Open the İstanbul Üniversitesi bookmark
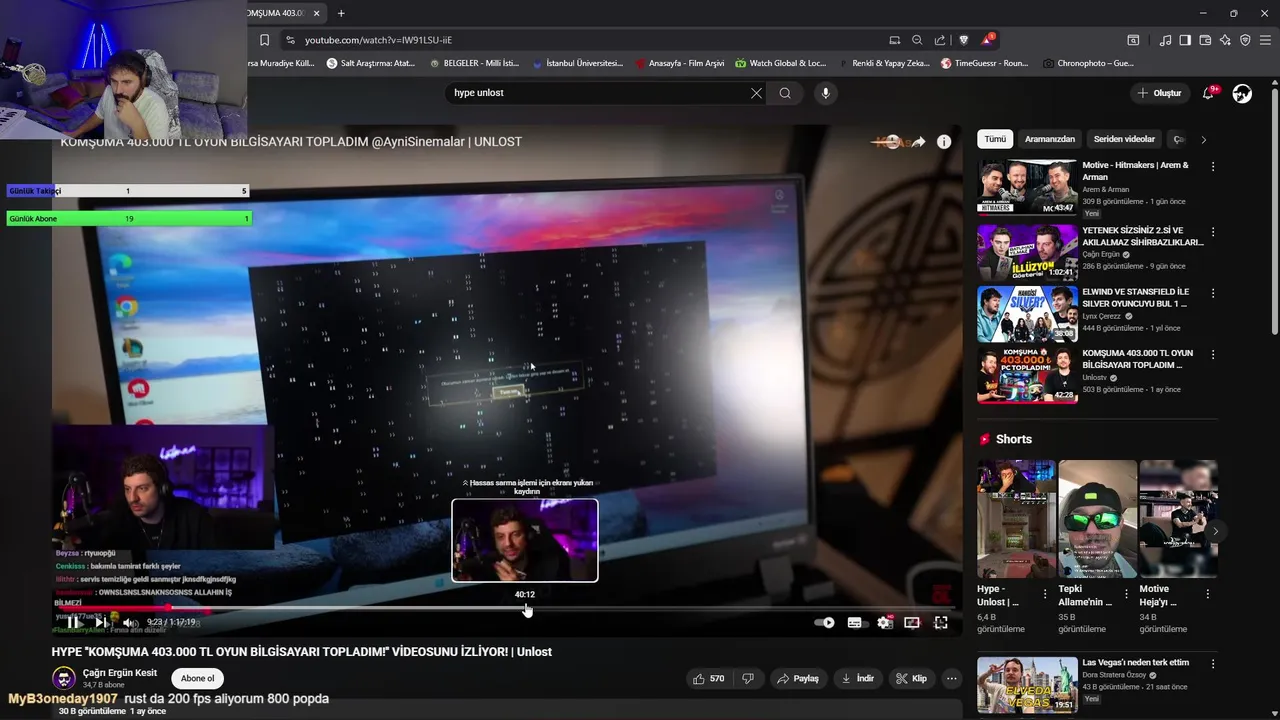The image size is (1280, 720). pyautogui.click(x=577, y=63)
